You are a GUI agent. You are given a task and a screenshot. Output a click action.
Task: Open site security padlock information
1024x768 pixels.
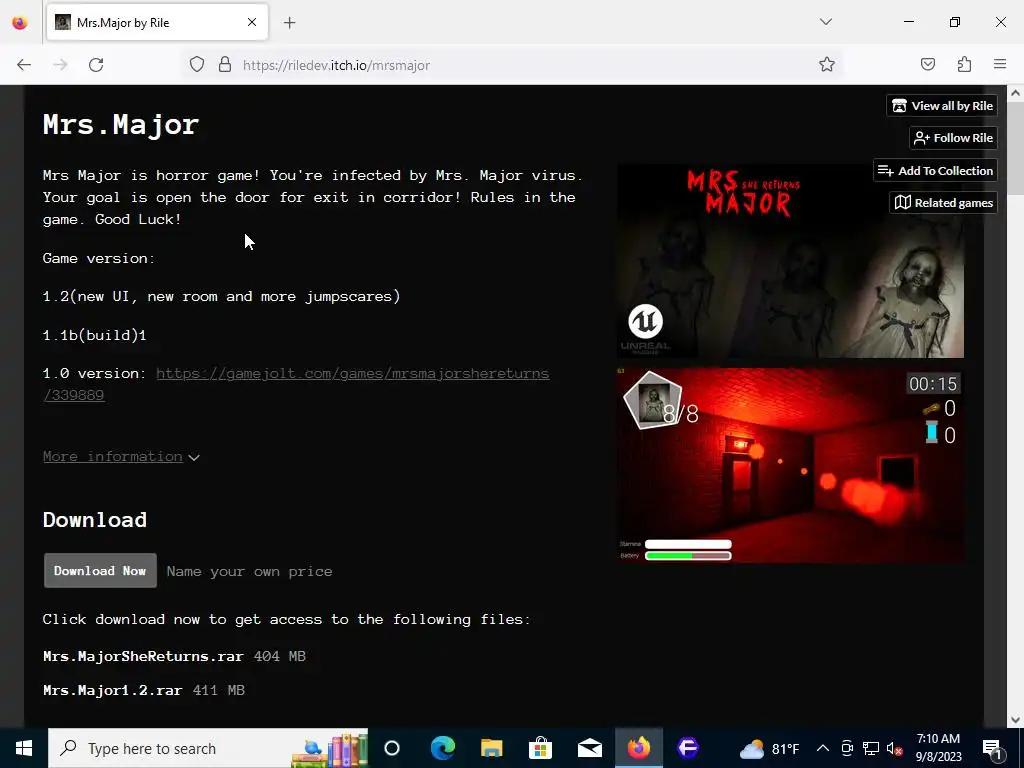pyautogui.click(x=225, y=65)
